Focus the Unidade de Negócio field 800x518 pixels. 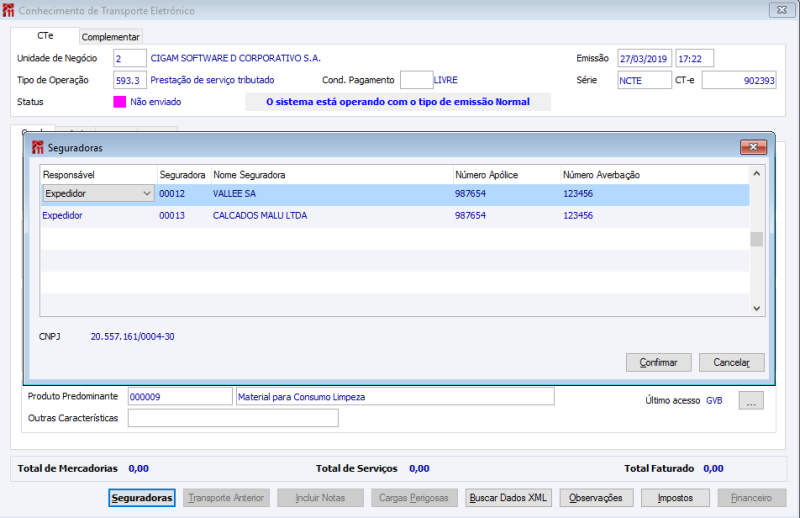point(130,58)
